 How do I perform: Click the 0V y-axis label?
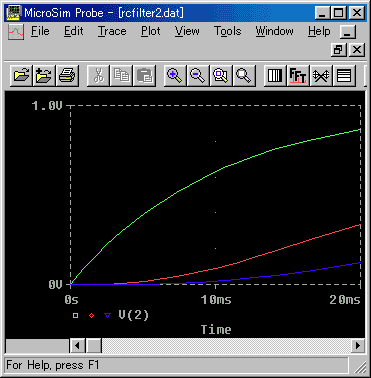coord(55,285)
